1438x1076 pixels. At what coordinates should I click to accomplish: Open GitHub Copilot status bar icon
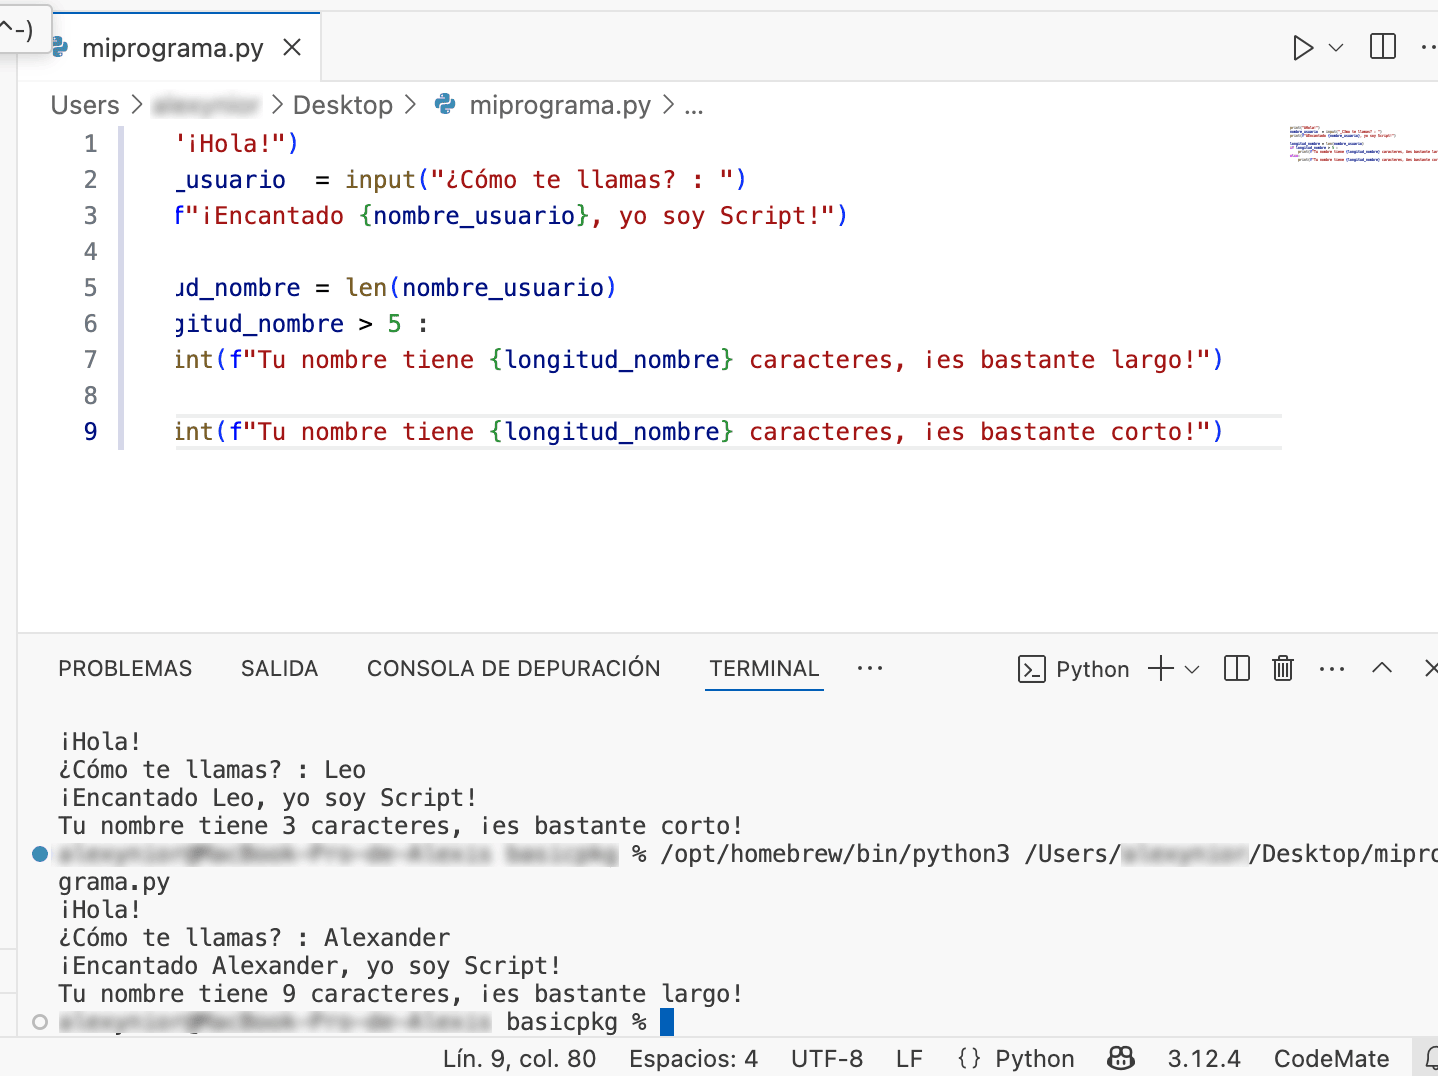1120,1058
